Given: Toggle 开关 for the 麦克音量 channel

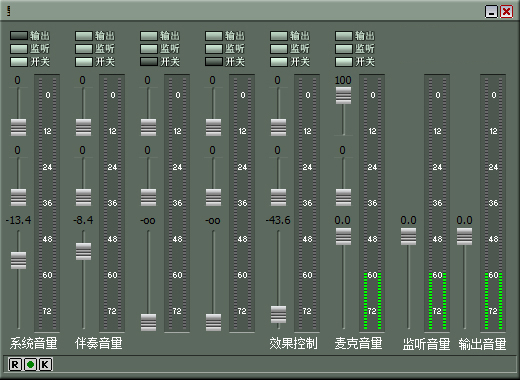Looking at the screenshot, I should pyautogui.click(x=344, y=62).
